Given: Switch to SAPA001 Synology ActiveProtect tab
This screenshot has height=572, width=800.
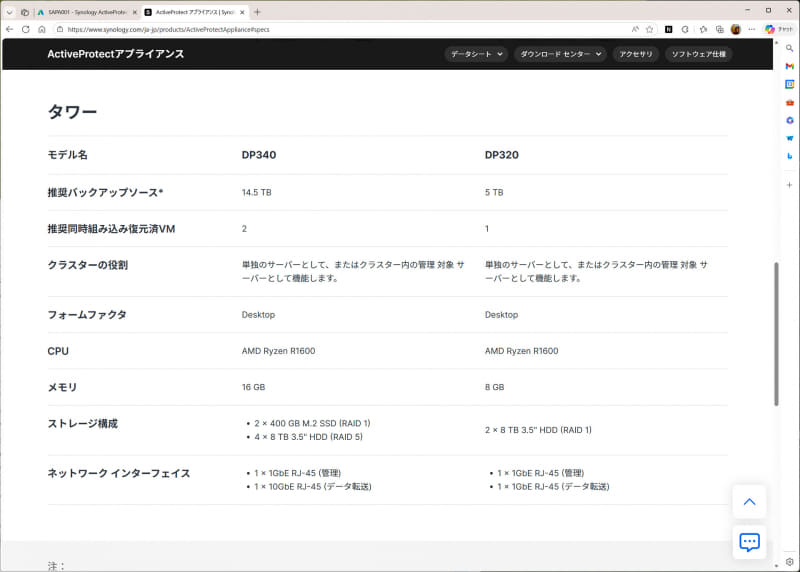Looking at the screenshot, I should point(87,12).
